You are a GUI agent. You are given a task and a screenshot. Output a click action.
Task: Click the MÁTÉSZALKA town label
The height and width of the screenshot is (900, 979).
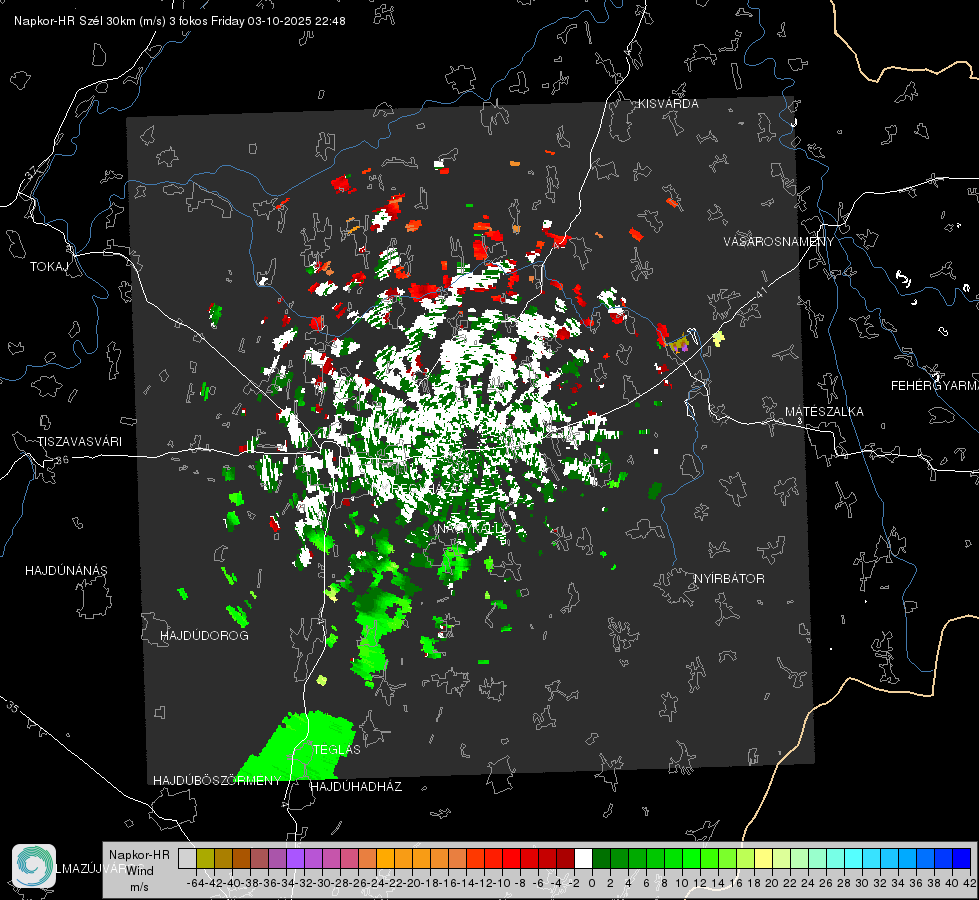point(824,412)
